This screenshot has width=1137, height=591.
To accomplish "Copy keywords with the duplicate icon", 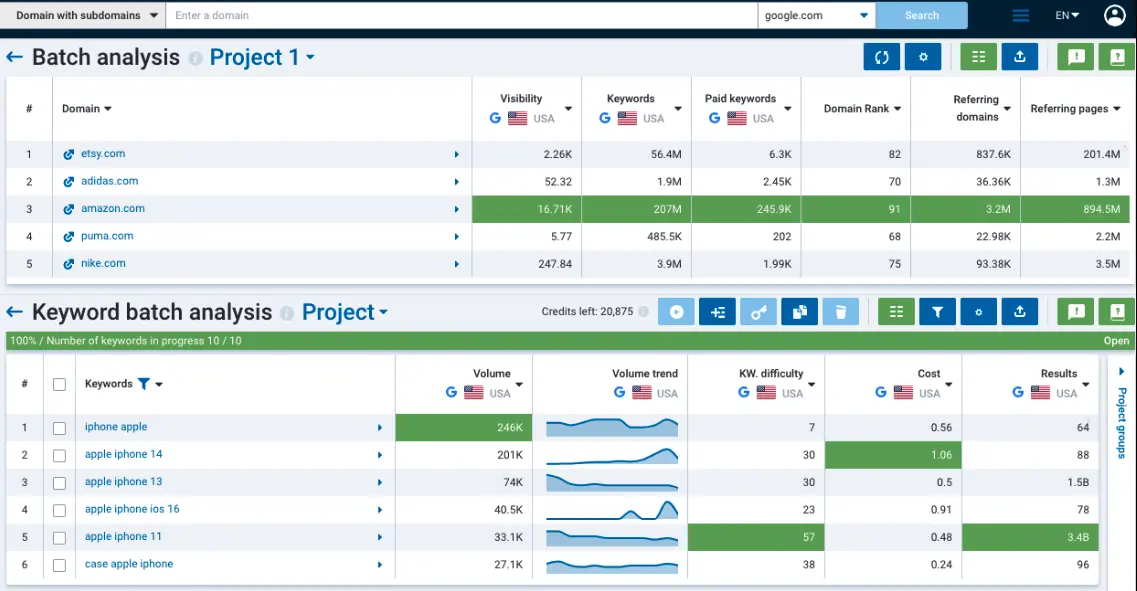I will tap(799, 311).
